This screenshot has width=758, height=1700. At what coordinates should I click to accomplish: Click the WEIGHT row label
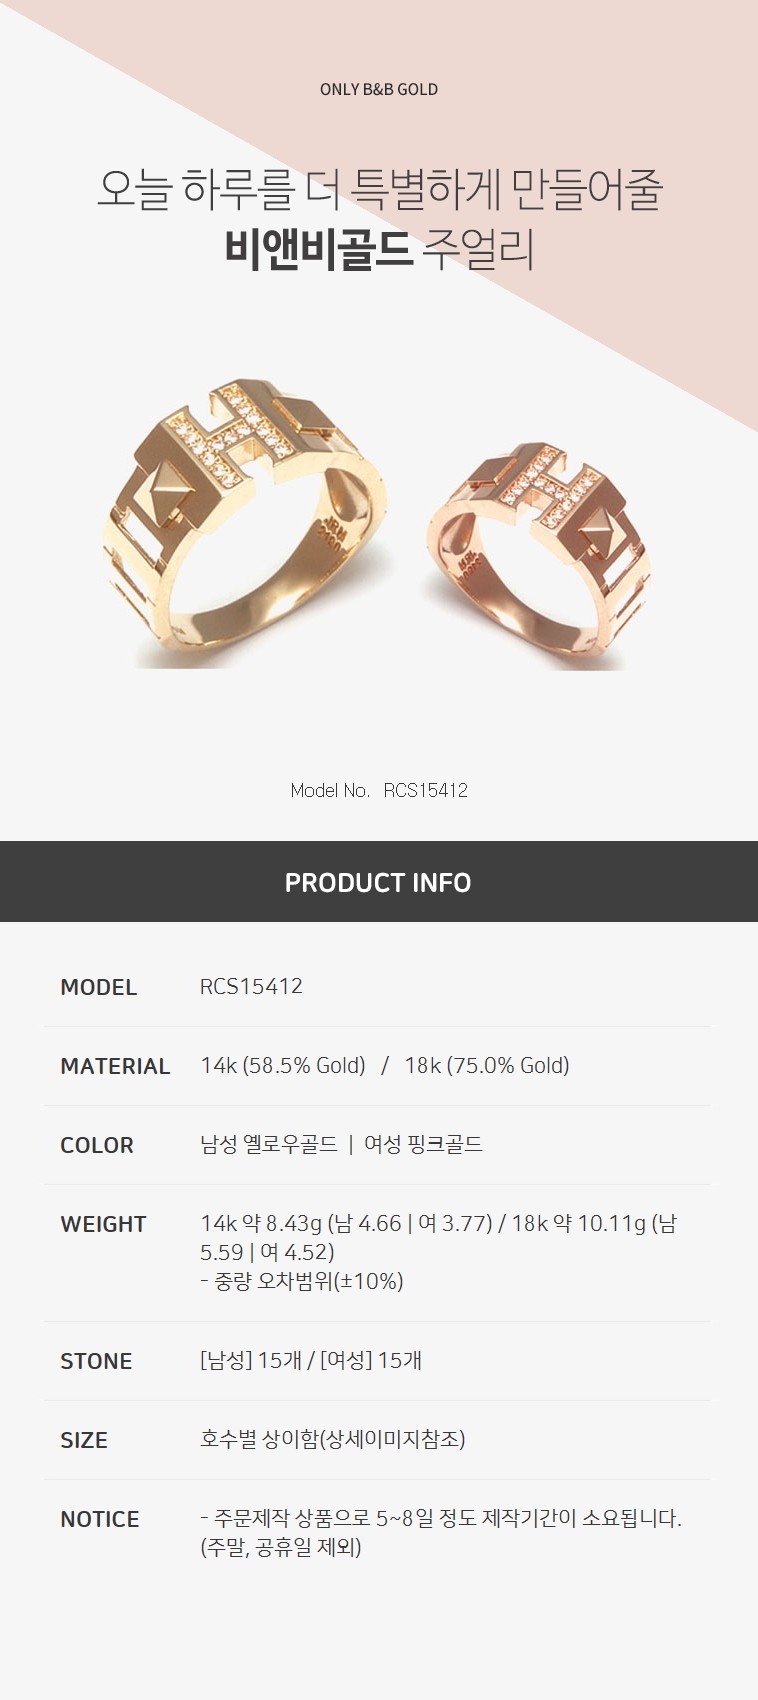tap(103, 1224)
